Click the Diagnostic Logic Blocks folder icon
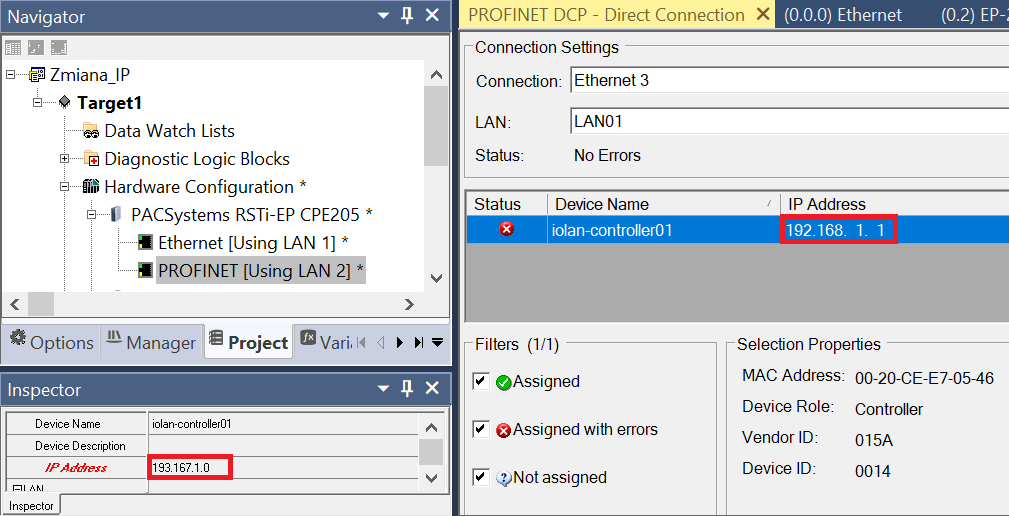 tap(91, 159)
